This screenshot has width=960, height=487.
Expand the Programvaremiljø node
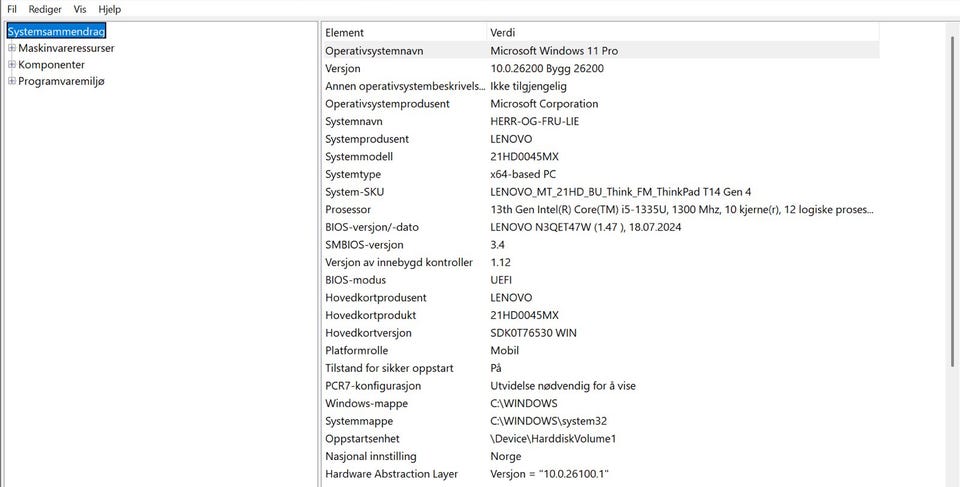(x=12, y=81)
